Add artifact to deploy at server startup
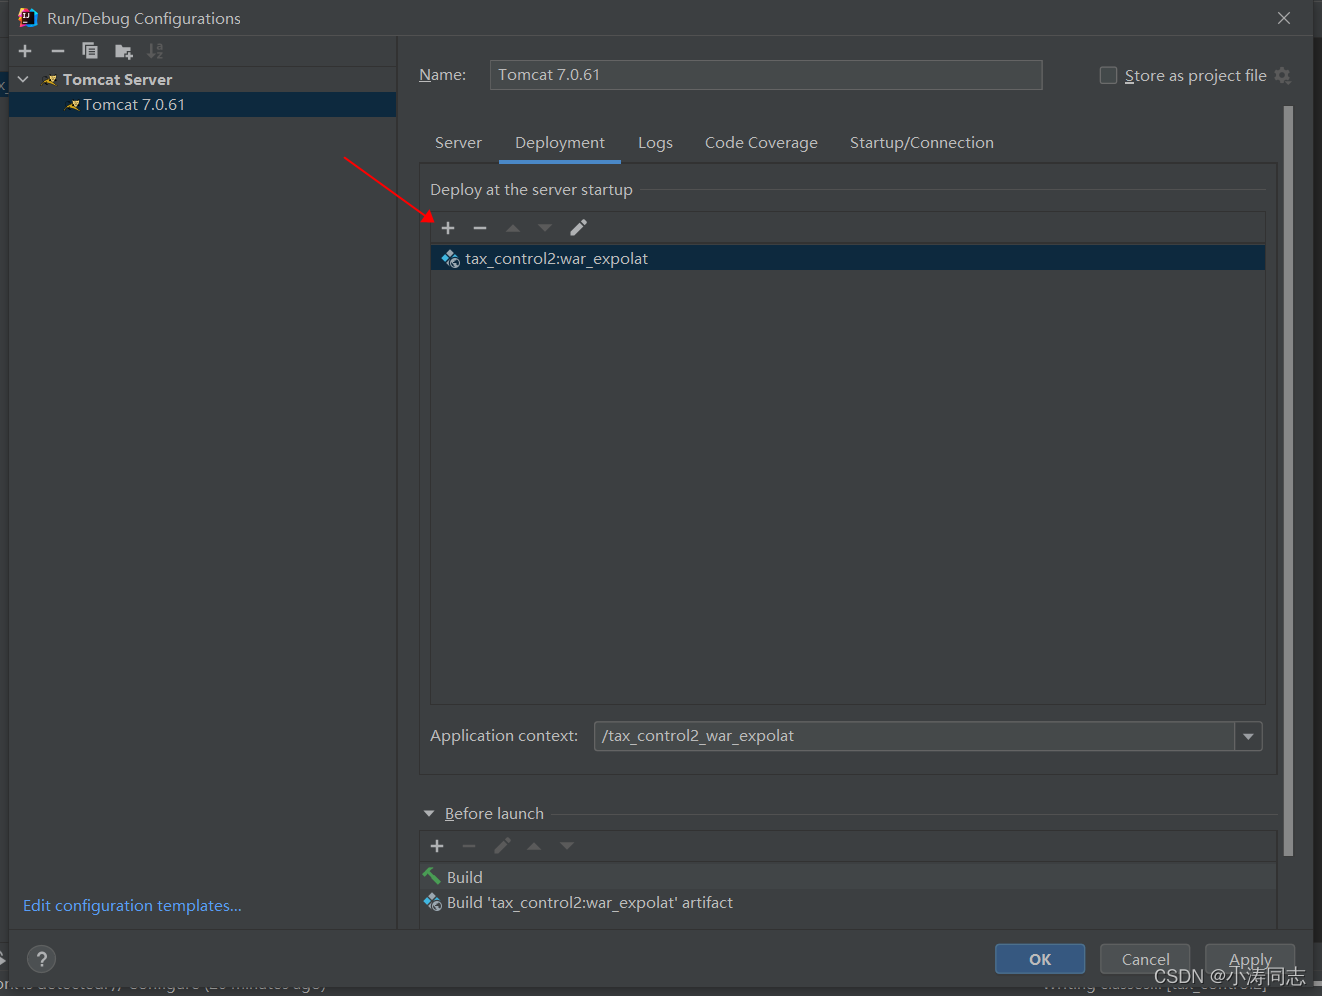 pos(448,228)
